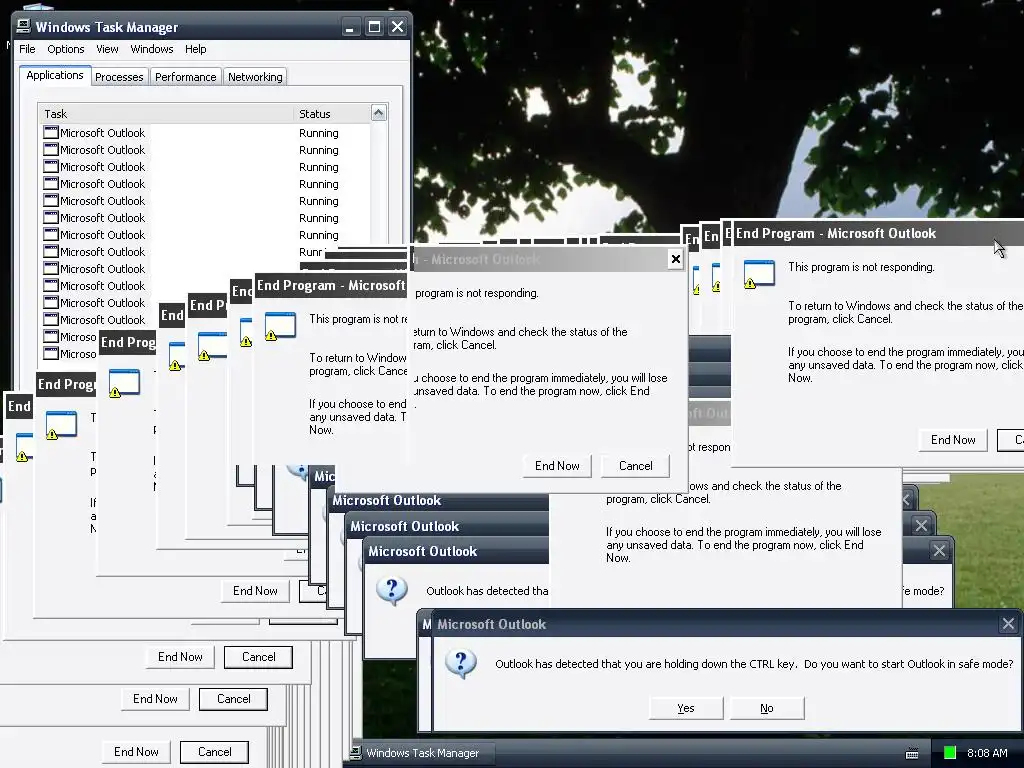1024x768 pixels.
Task: Click the 8:08 AM taskbar clock
Action: click(987, 753)
